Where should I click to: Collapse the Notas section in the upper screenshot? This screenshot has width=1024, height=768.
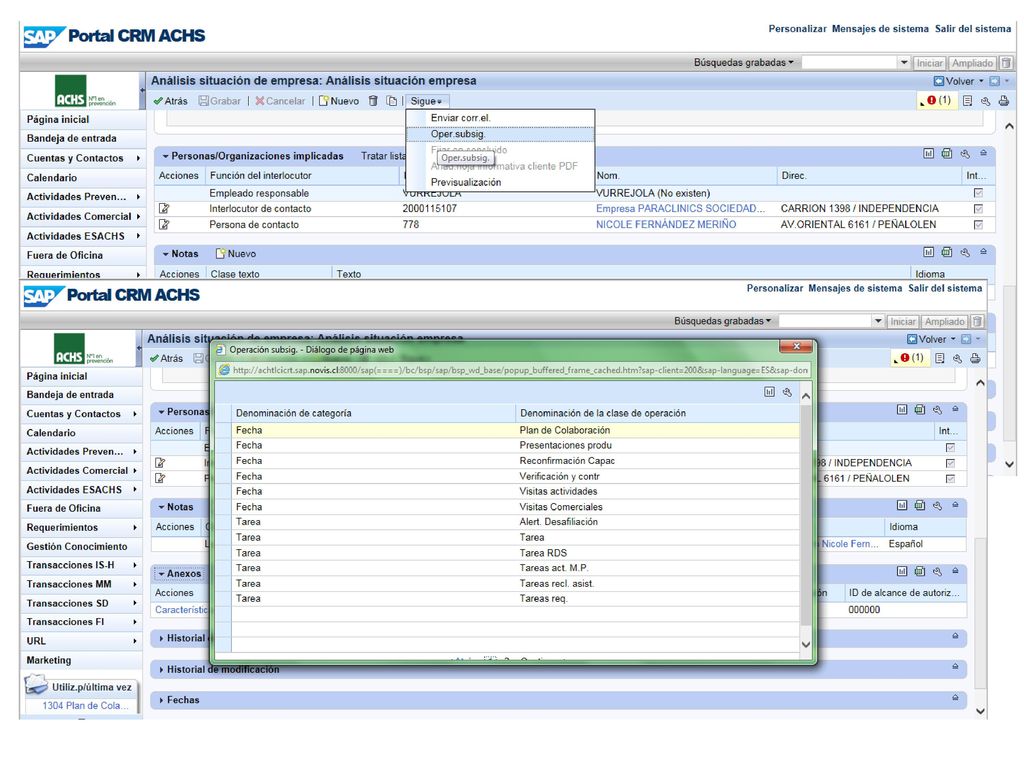(165, 253)
